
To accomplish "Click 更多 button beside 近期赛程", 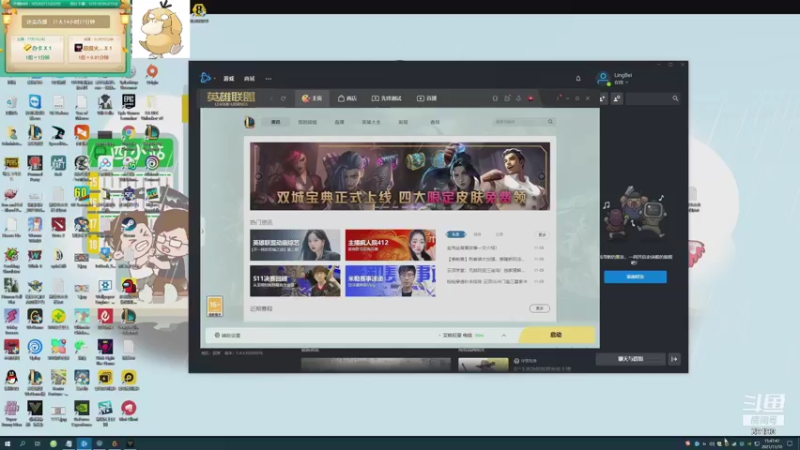I will (x=539, y=308).
